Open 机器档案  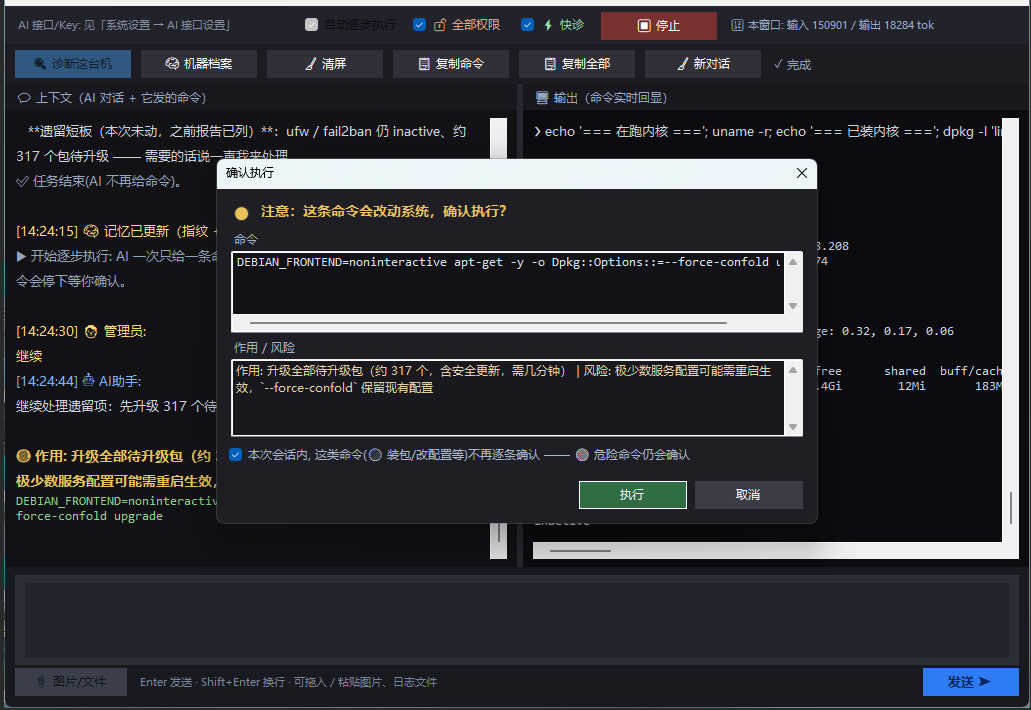coord(199,64)
